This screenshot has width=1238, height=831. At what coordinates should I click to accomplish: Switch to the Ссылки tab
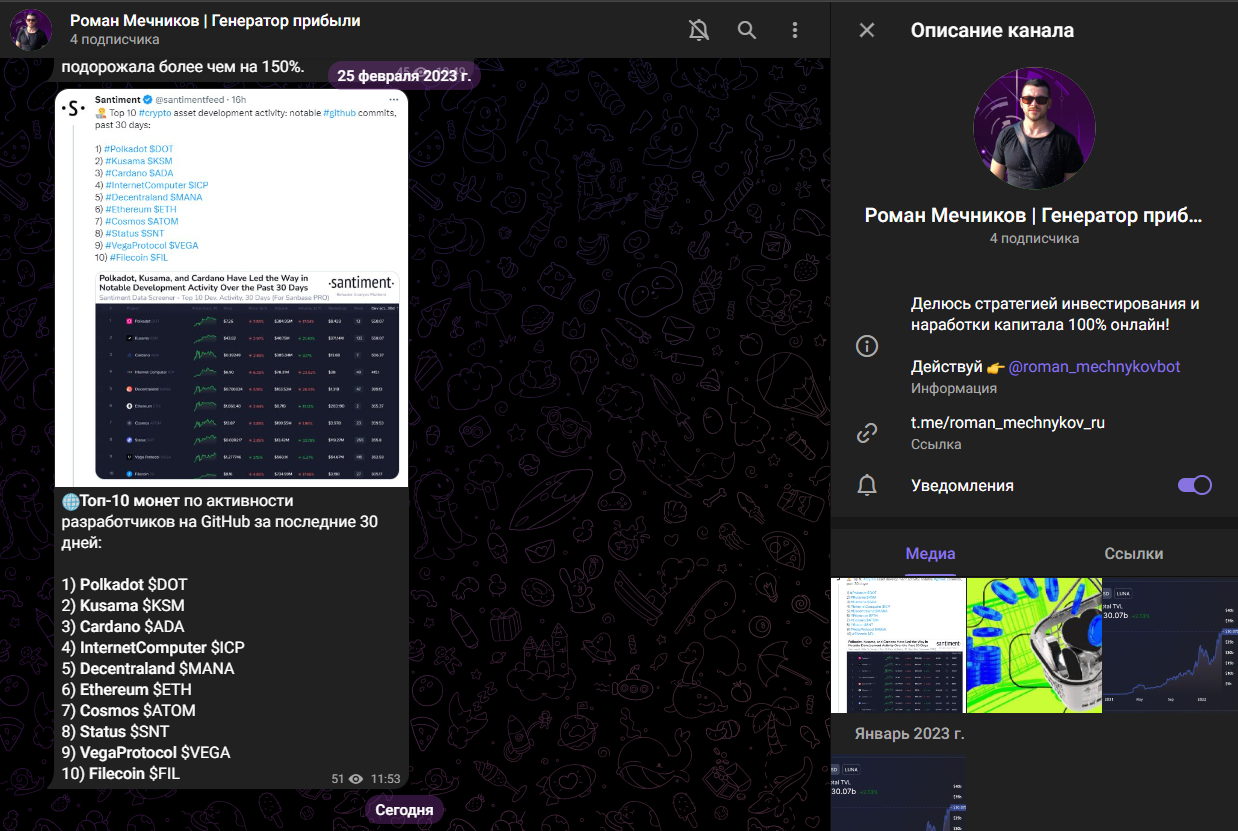pyautogui.click(x=1133, y=553)
